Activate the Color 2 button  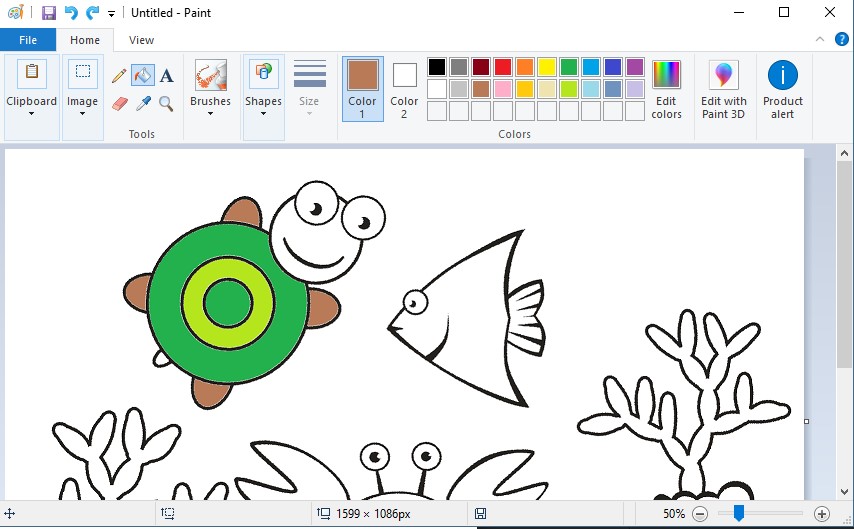coord(404,88)
